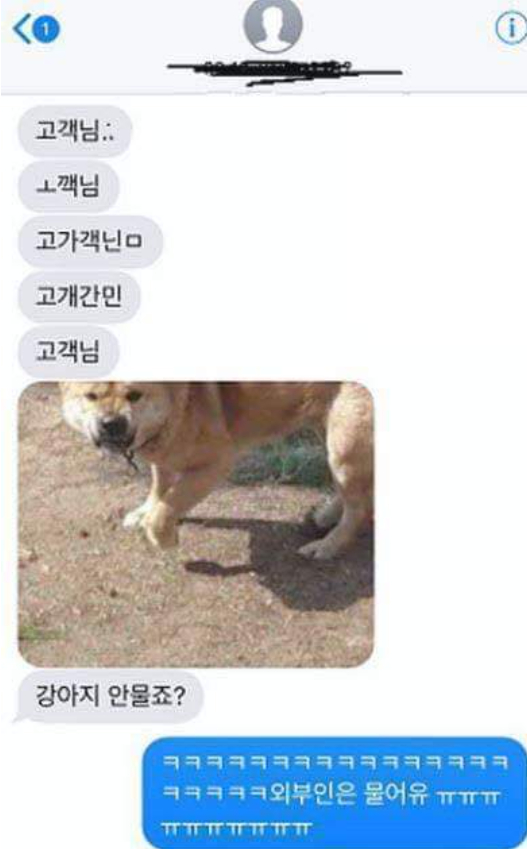The width and height of the screenshot is (527, 849).
Task: Select the message bubble ㅗ깩님
Action: click(x=68, y=186)
